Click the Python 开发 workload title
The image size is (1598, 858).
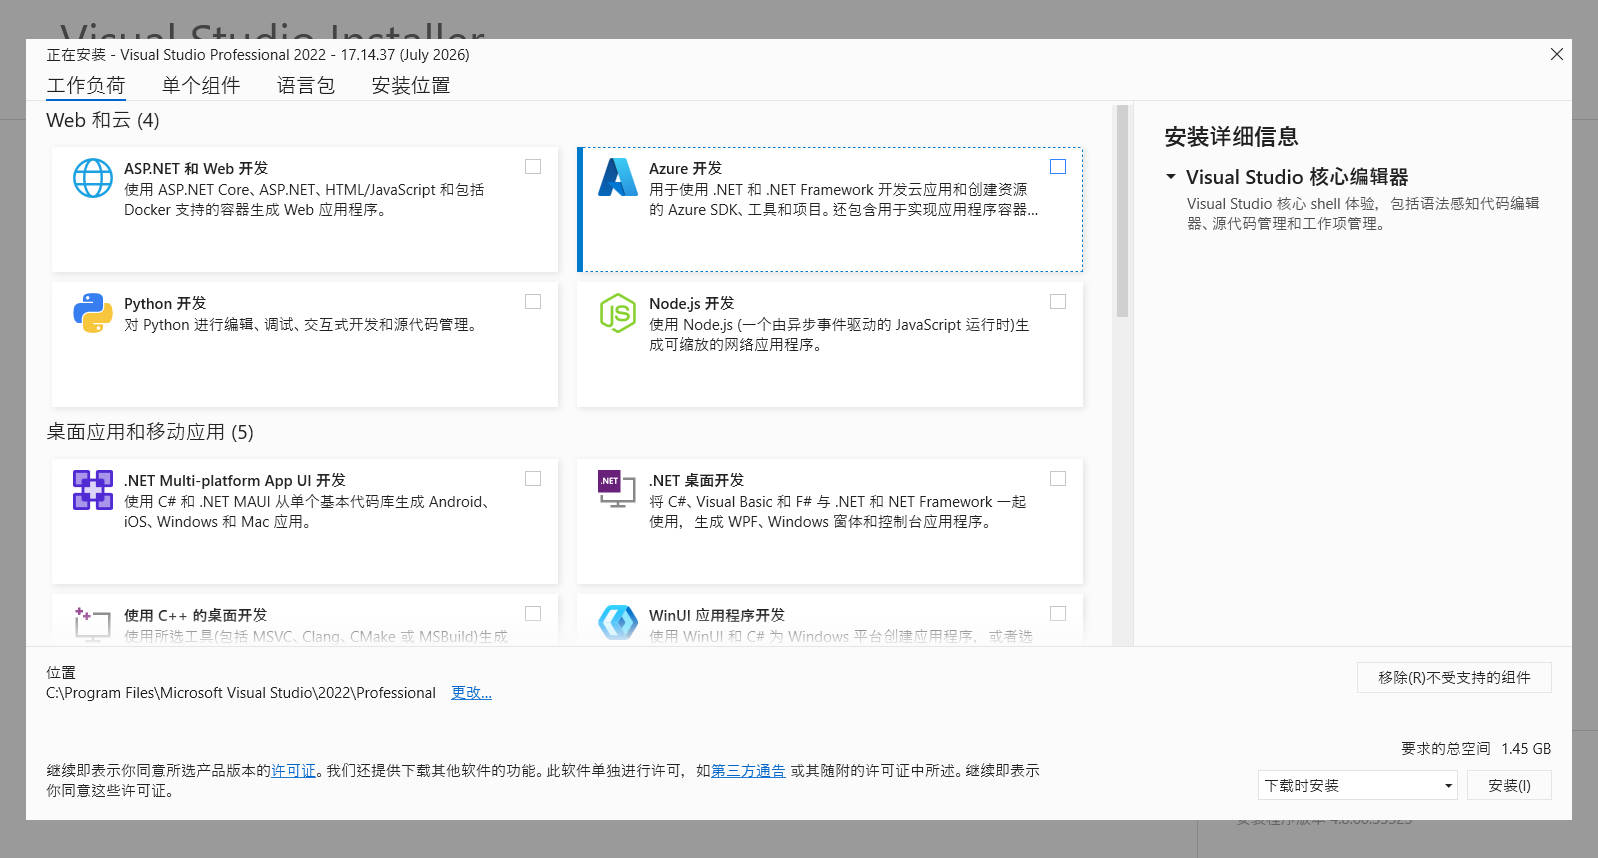pos(165,304)
